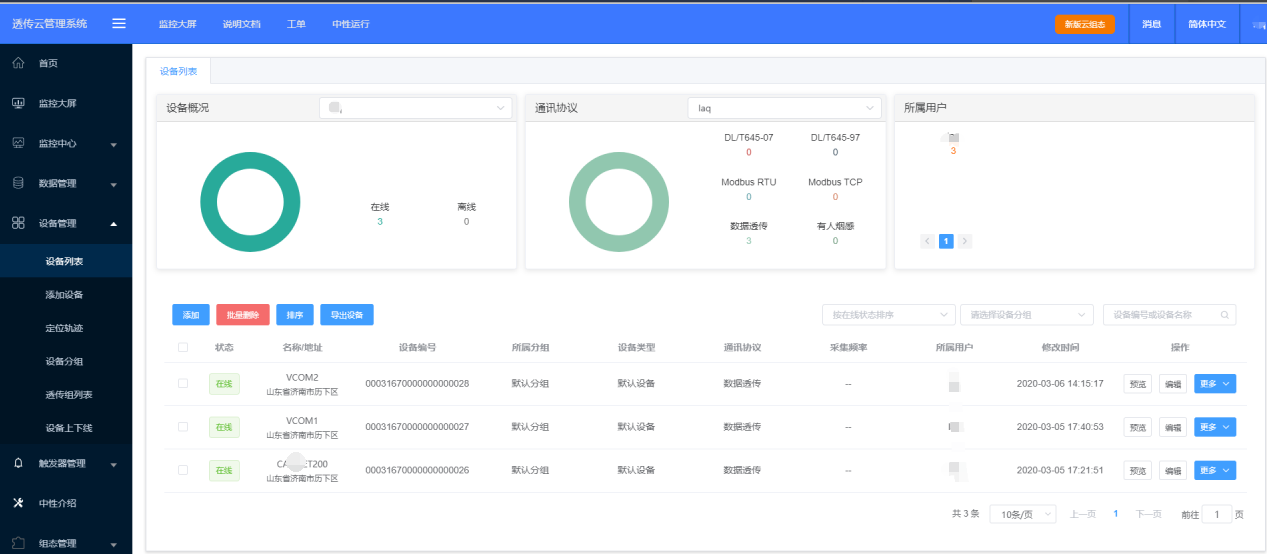Click the page number jump input field
The height and width of the screenshot is (554, 1267).
[x=1216, y=514]
